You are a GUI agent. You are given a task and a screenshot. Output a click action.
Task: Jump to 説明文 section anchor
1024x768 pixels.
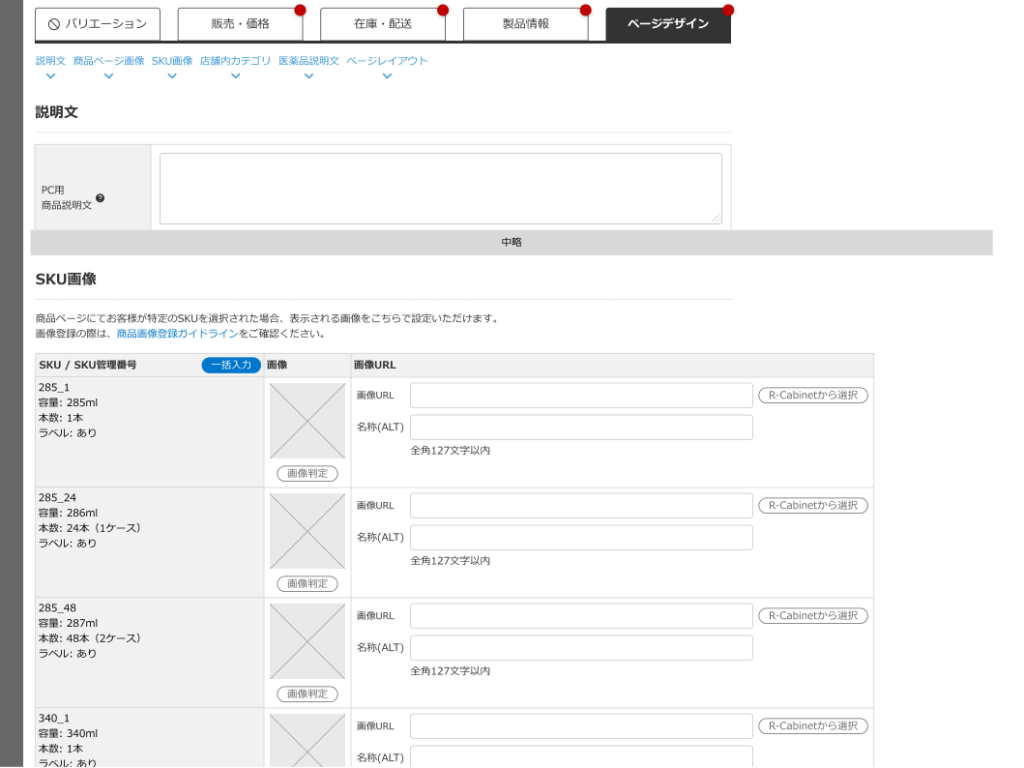[x=50, y=61]
